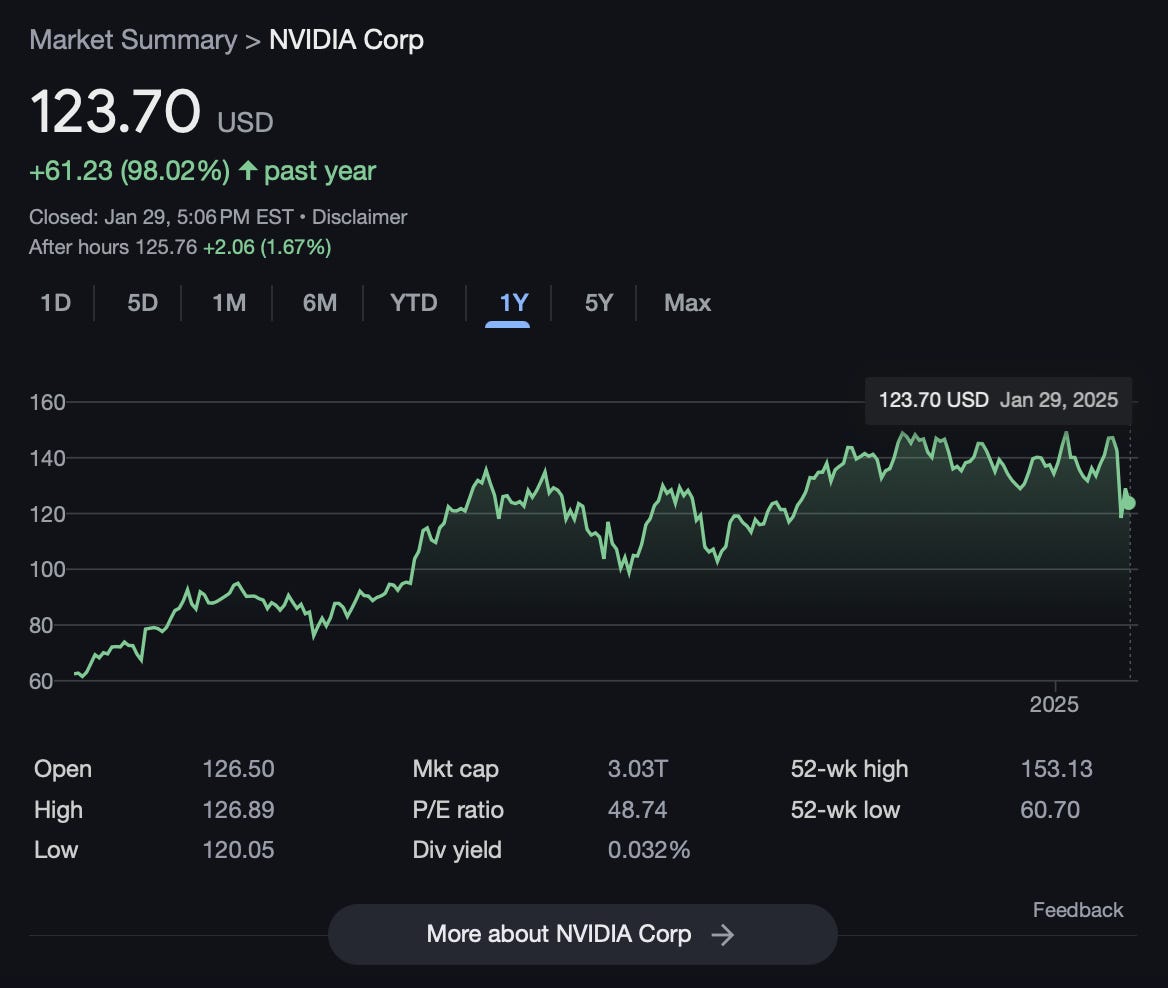Open the Disclaimer link
This screenshot has width=1168, height=988.
(359, 217)
